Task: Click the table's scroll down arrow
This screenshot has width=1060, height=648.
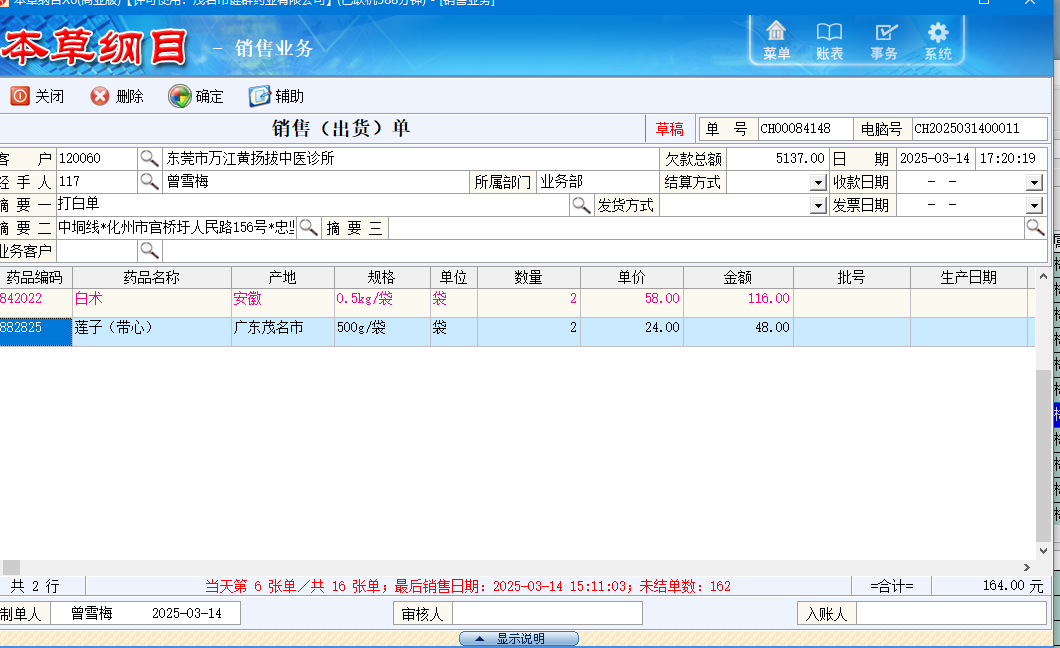Action: pyautogui.click(x=1043, y=551)
